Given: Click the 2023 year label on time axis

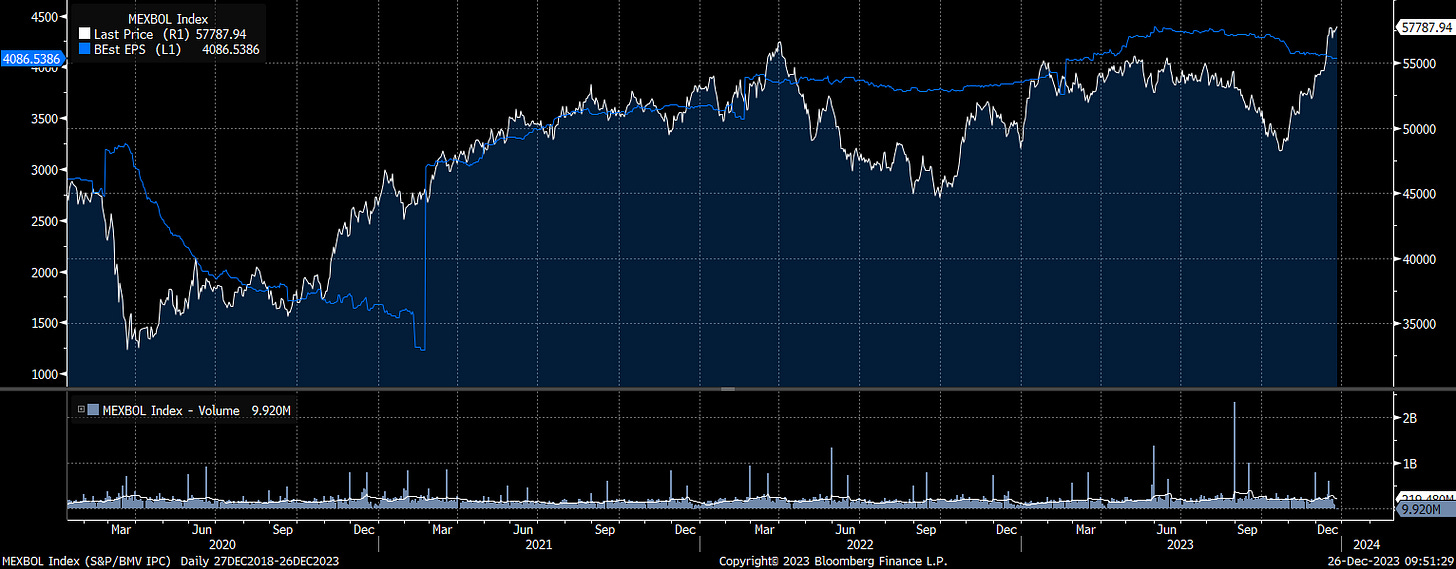Looking at the screenshot, I should pyautogui.click(x=1180, y=545).
